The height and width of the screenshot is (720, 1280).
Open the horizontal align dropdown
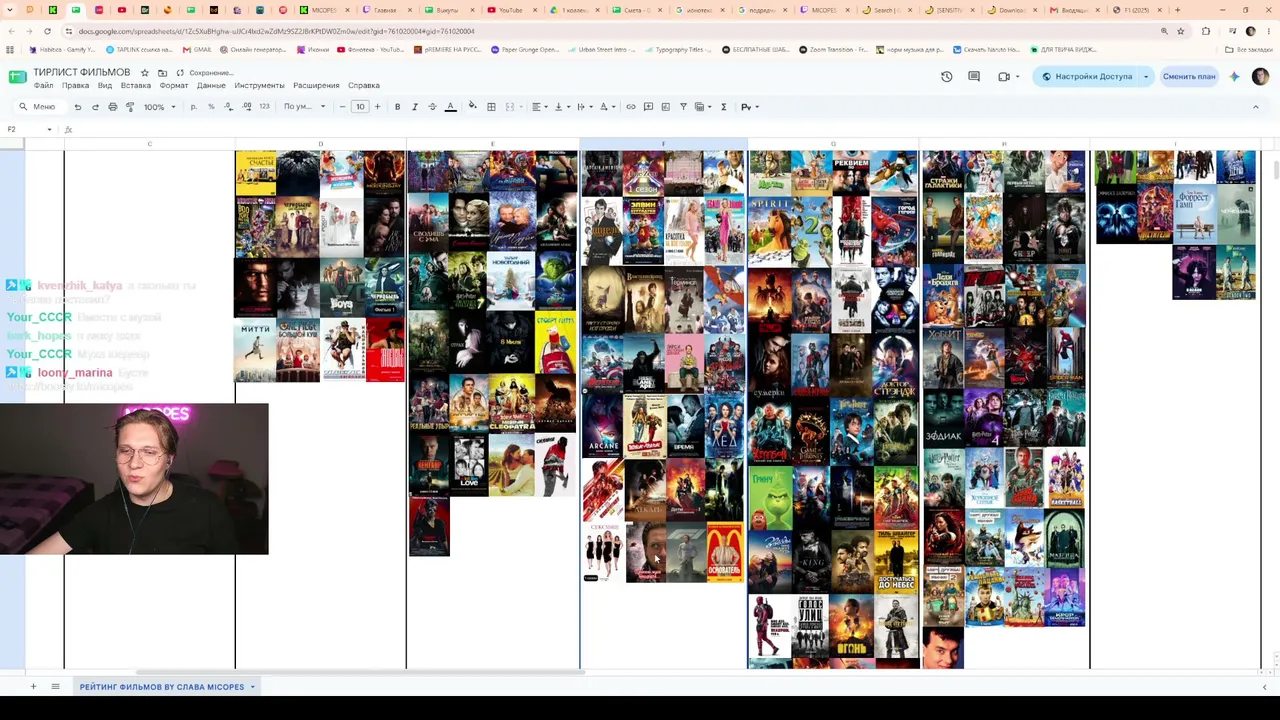point(538,107)
